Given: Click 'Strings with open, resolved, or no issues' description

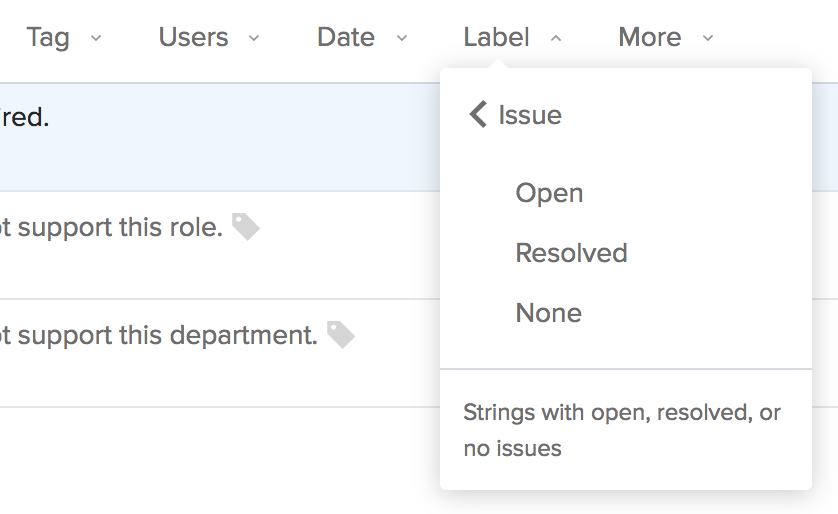Looking at the screenshot, I should coord(622,430).
